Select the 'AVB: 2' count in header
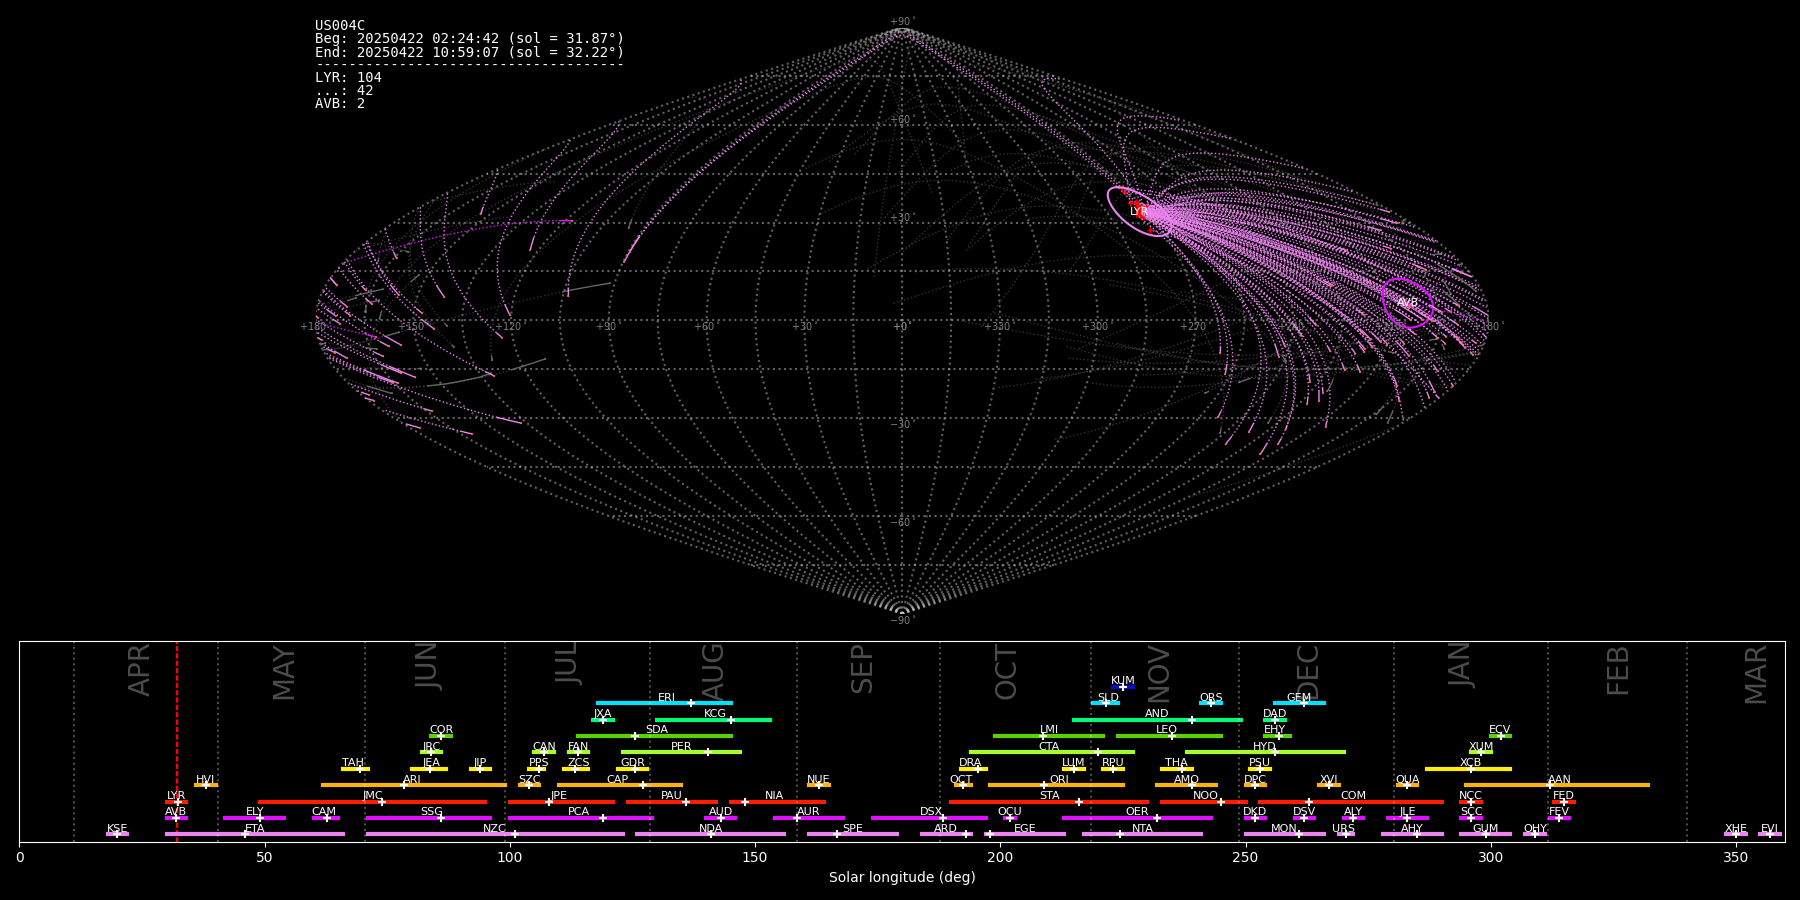Screen dimensions: 1800x900 [340, 104]
